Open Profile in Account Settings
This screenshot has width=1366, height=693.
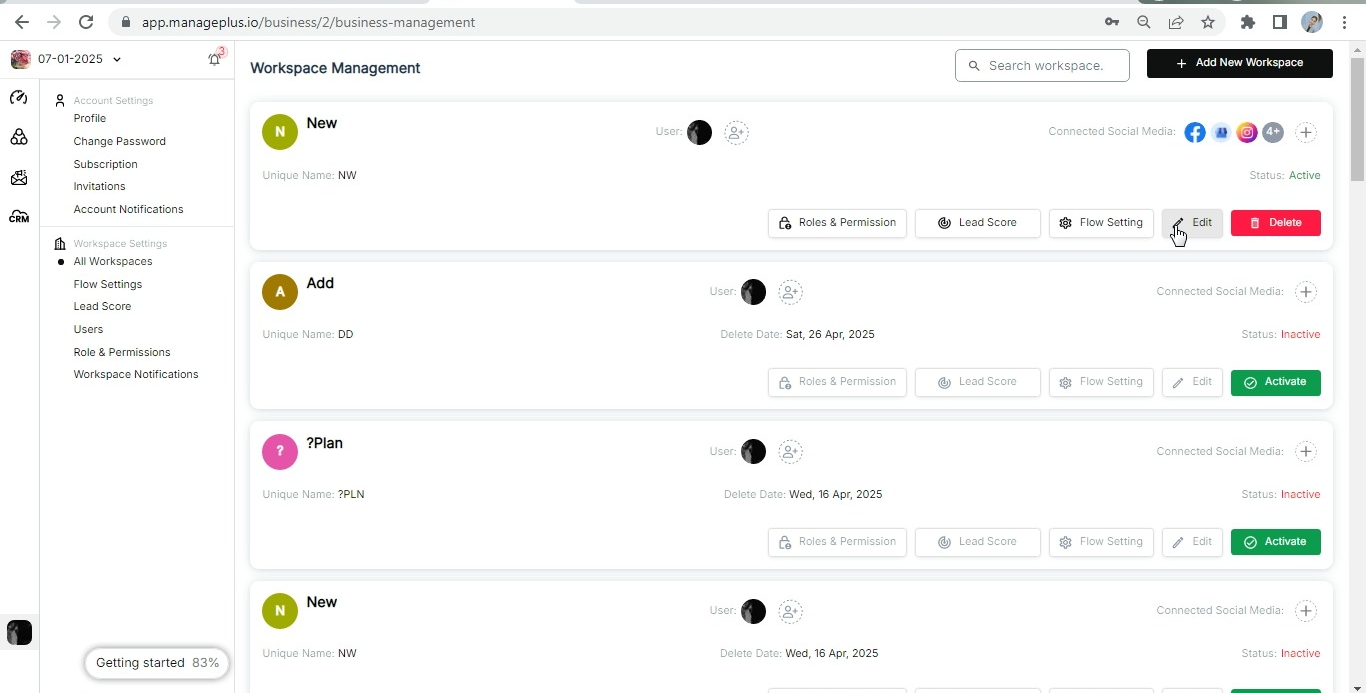point(90,118)
